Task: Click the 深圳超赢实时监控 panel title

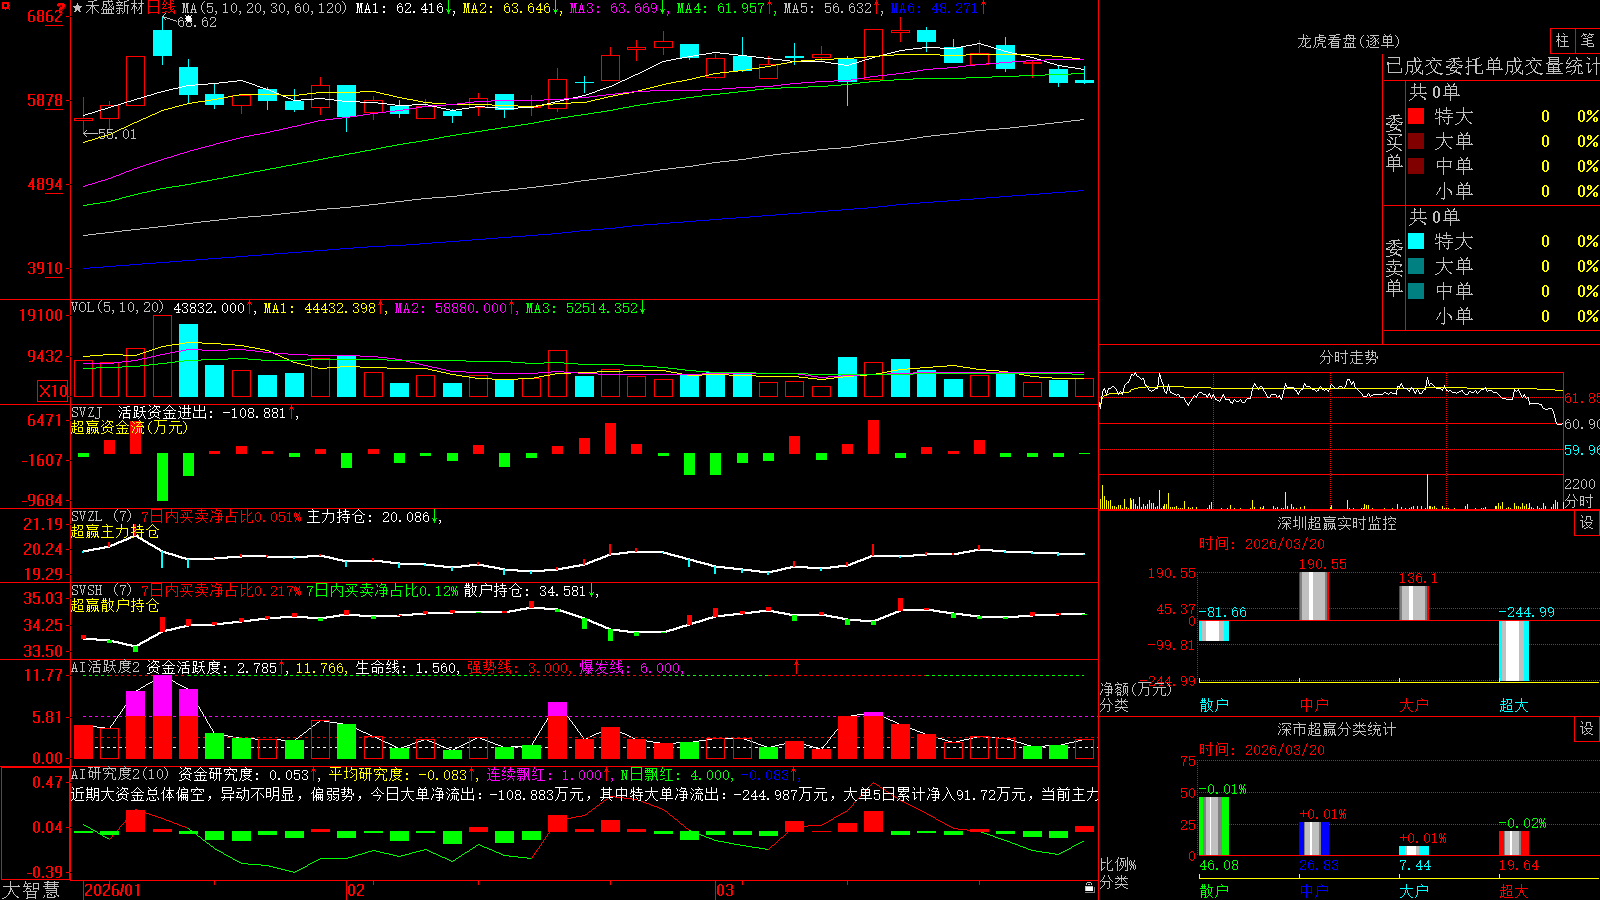Action: 1336,523
